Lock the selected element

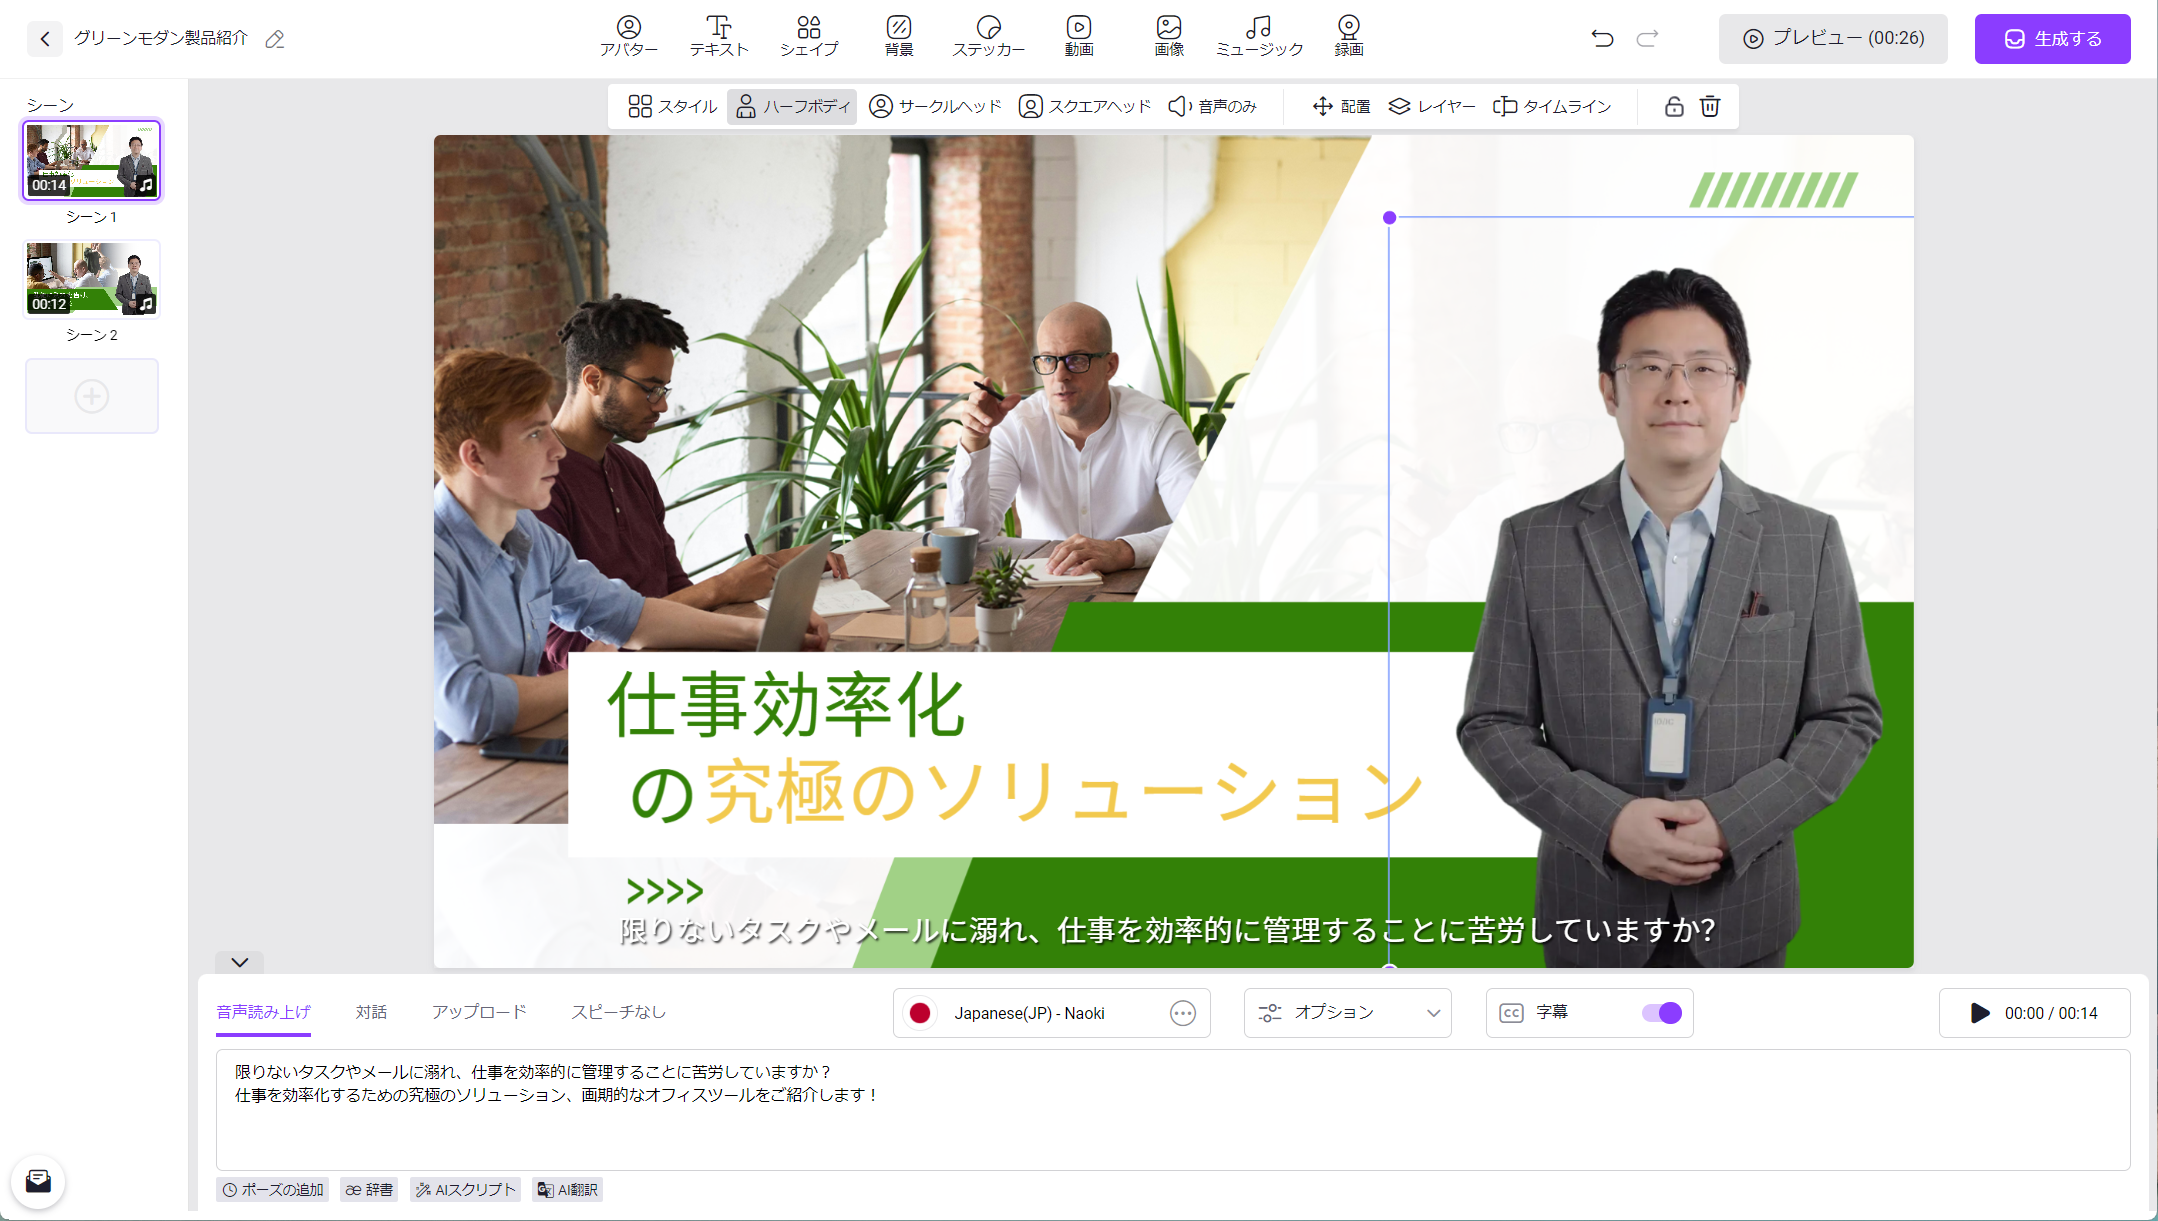(1674, 106)
